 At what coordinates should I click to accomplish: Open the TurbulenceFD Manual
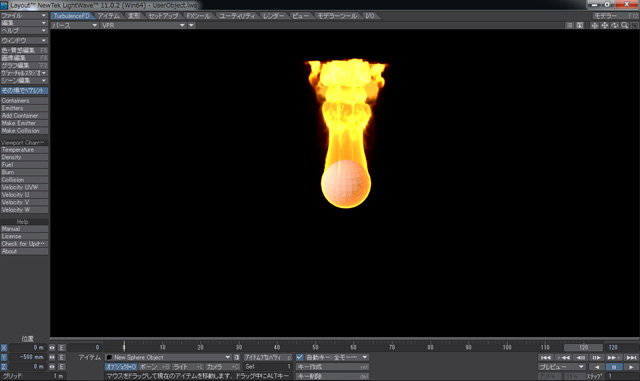(x=24, y=229)
